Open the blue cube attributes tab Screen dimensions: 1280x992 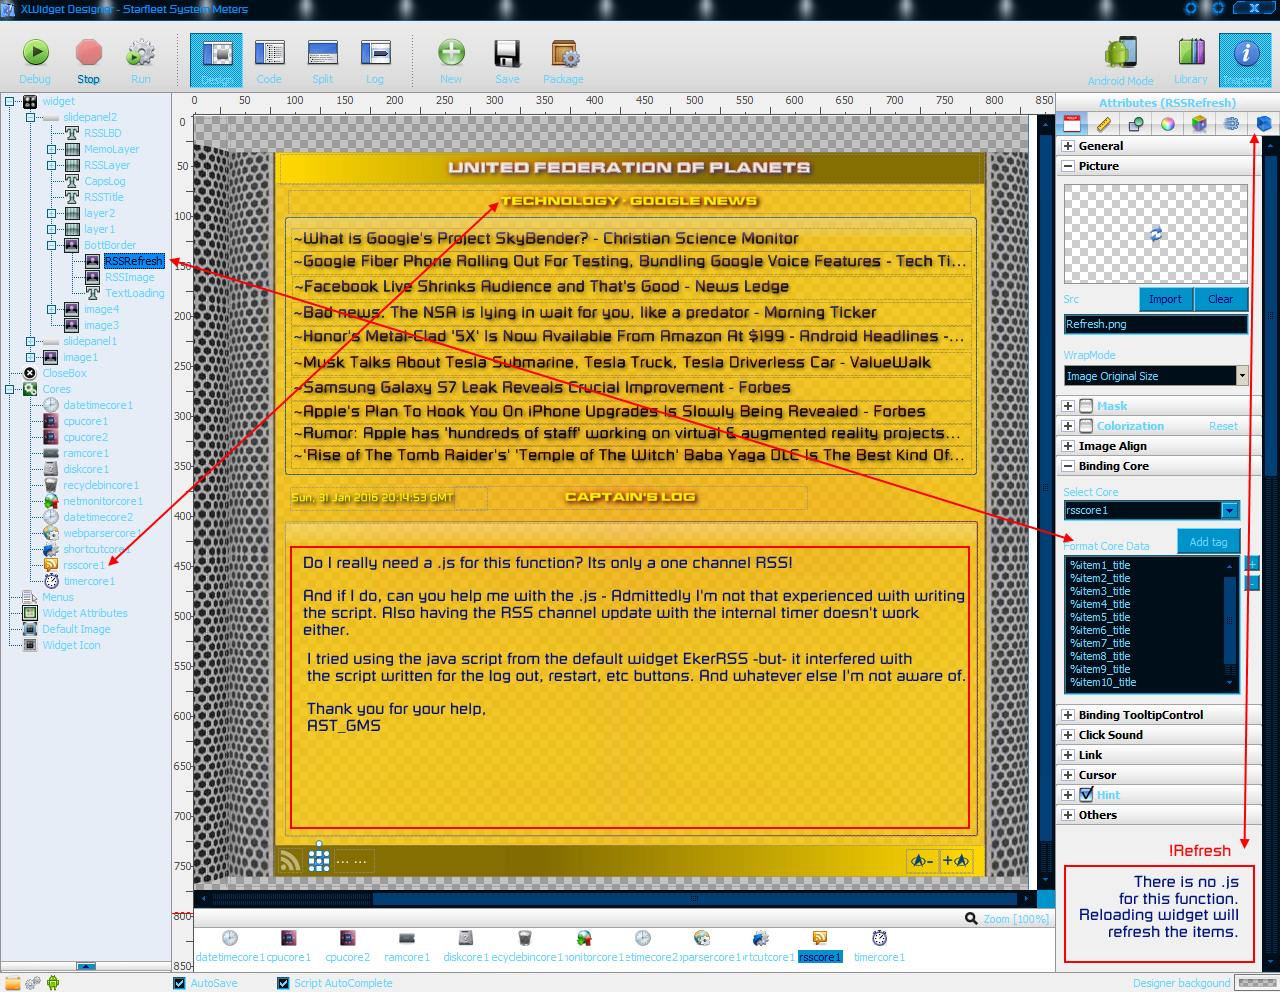click(x=1263, y=124)
